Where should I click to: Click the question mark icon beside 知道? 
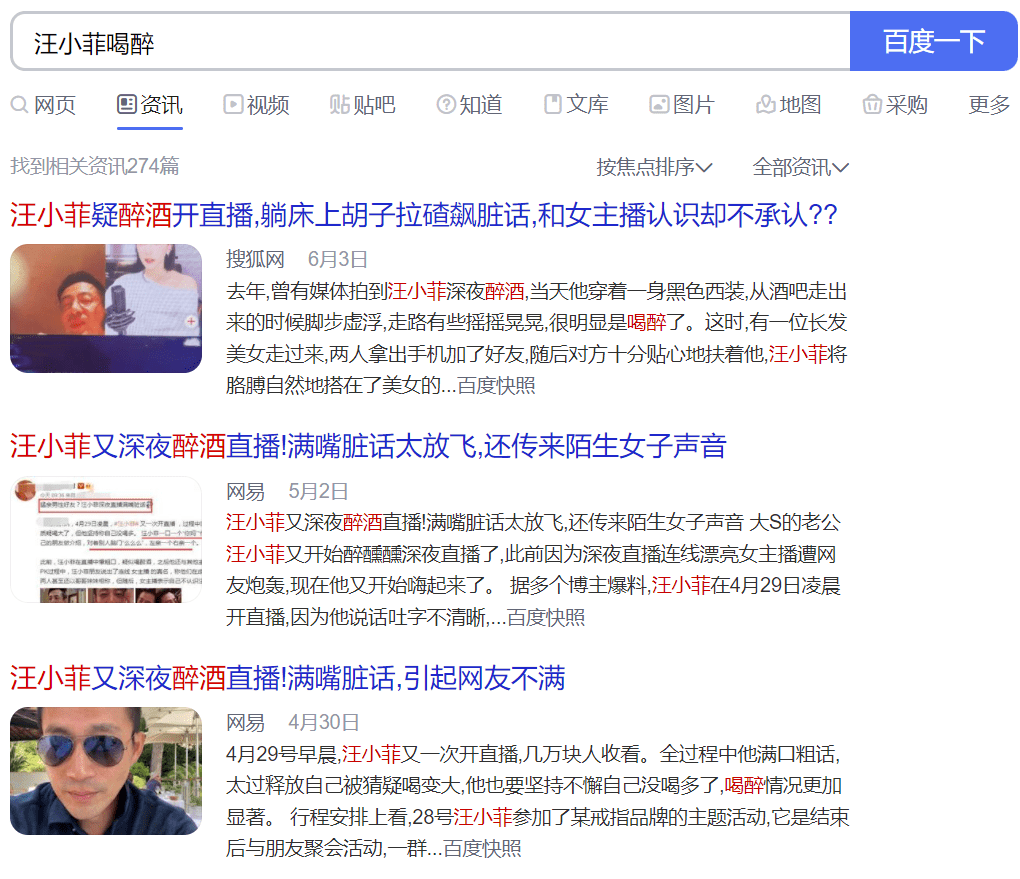coord(446,104)
